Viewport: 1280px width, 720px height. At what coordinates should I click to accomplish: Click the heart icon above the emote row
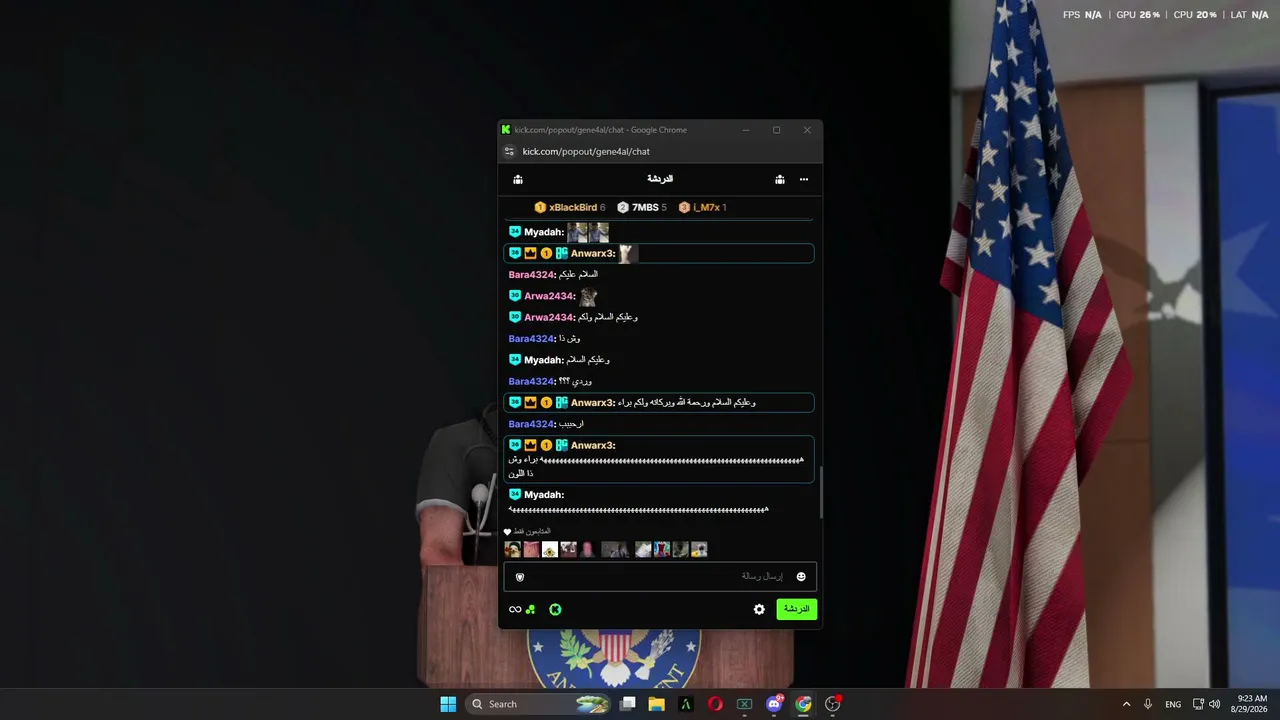coord(507,532)
